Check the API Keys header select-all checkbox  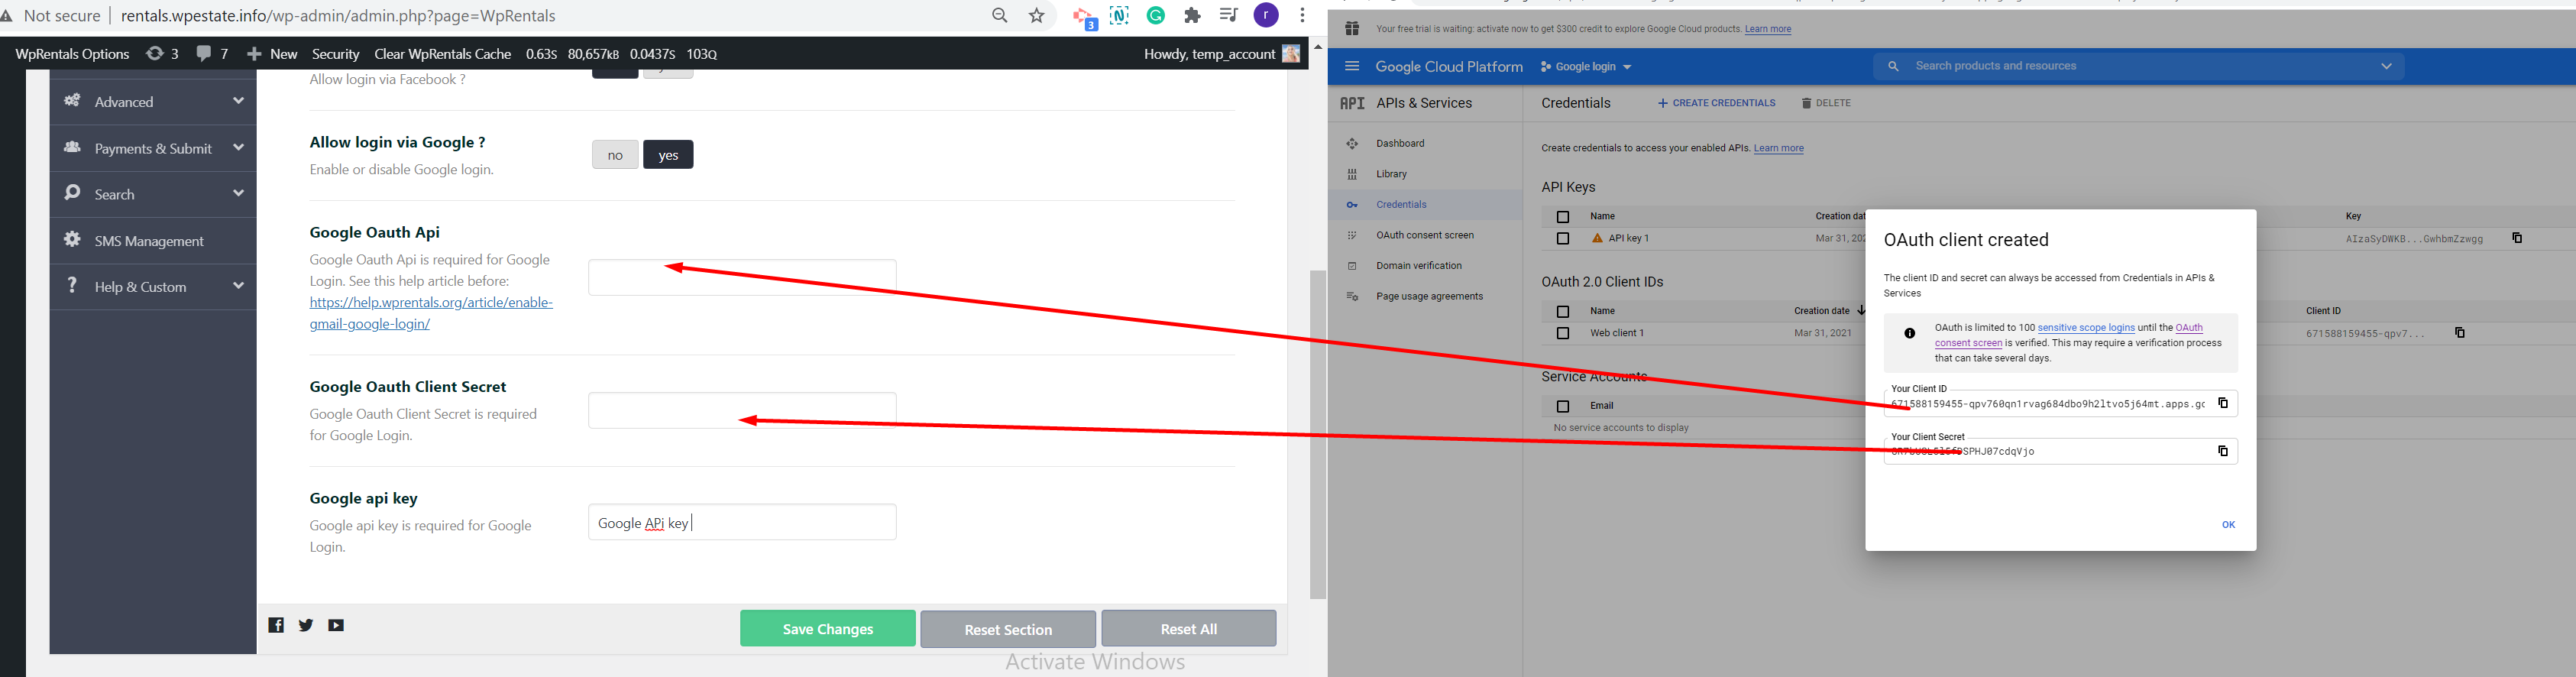coord(1563,217)
